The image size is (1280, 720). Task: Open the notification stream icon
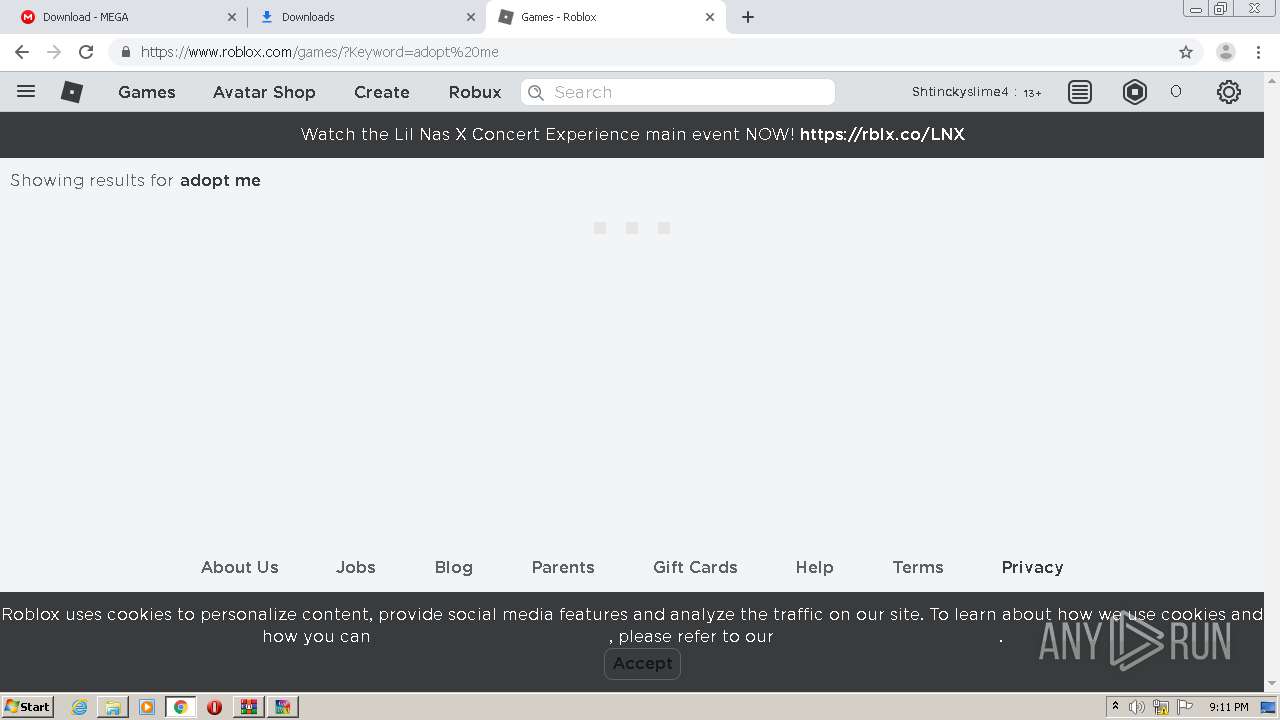click(1080, 92)
